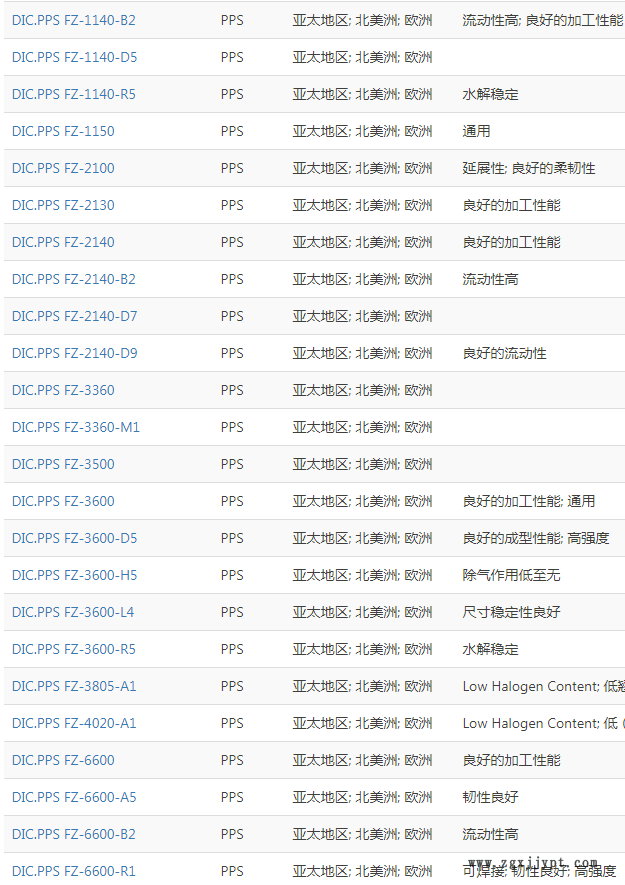Click '亚太地区; 北美洲; 欧洲' in FZ-3600-H5 row
Image resolution: width=625 pixels, height=885 pixels.
(x=362, y=575)
